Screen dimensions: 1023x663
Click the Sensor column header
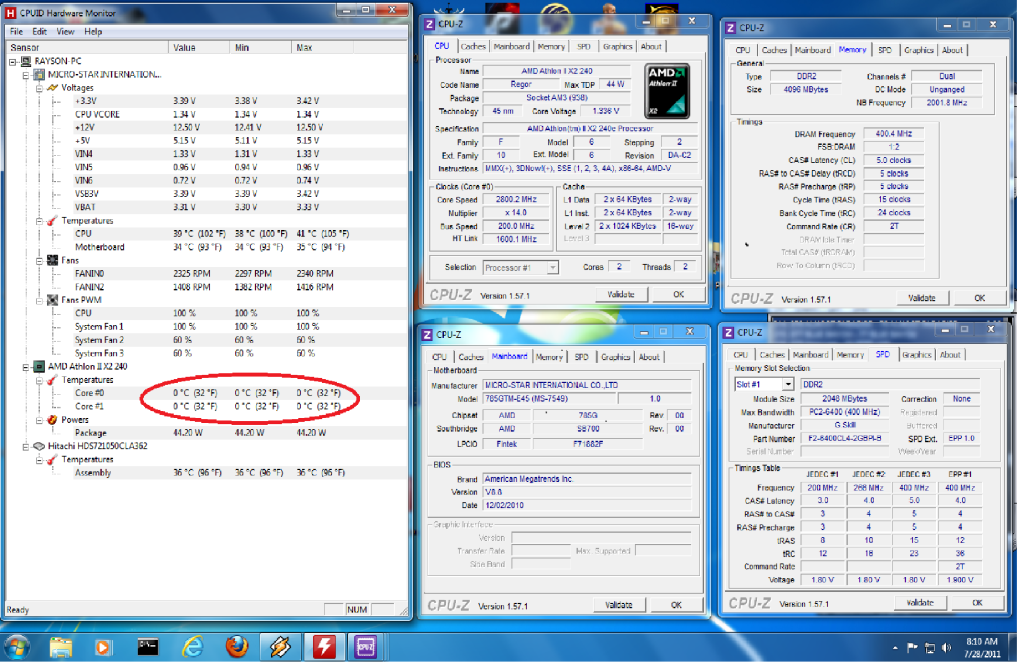click(87, 48)
